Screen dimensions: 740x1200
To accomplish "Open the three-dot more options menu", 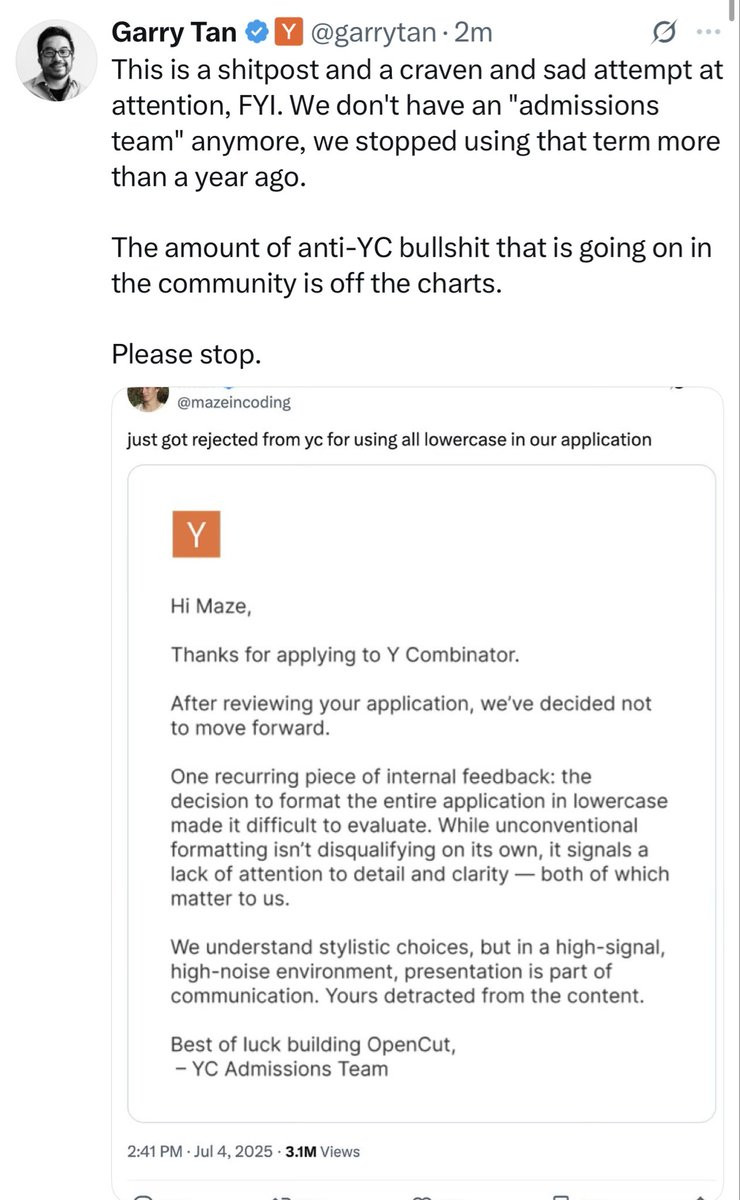I will pos(707,32).
